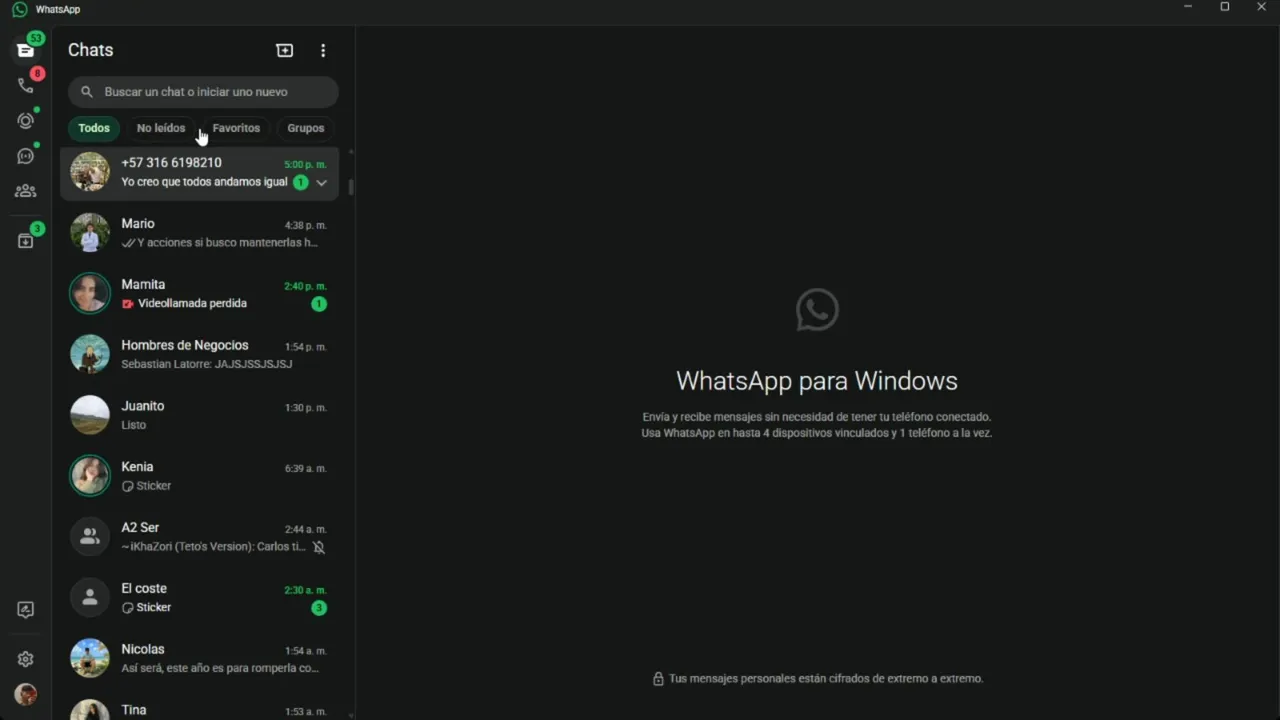Open the A2 Ser group avatar icon
This screenshot has height=720, width=1280.
coord(90,537)
